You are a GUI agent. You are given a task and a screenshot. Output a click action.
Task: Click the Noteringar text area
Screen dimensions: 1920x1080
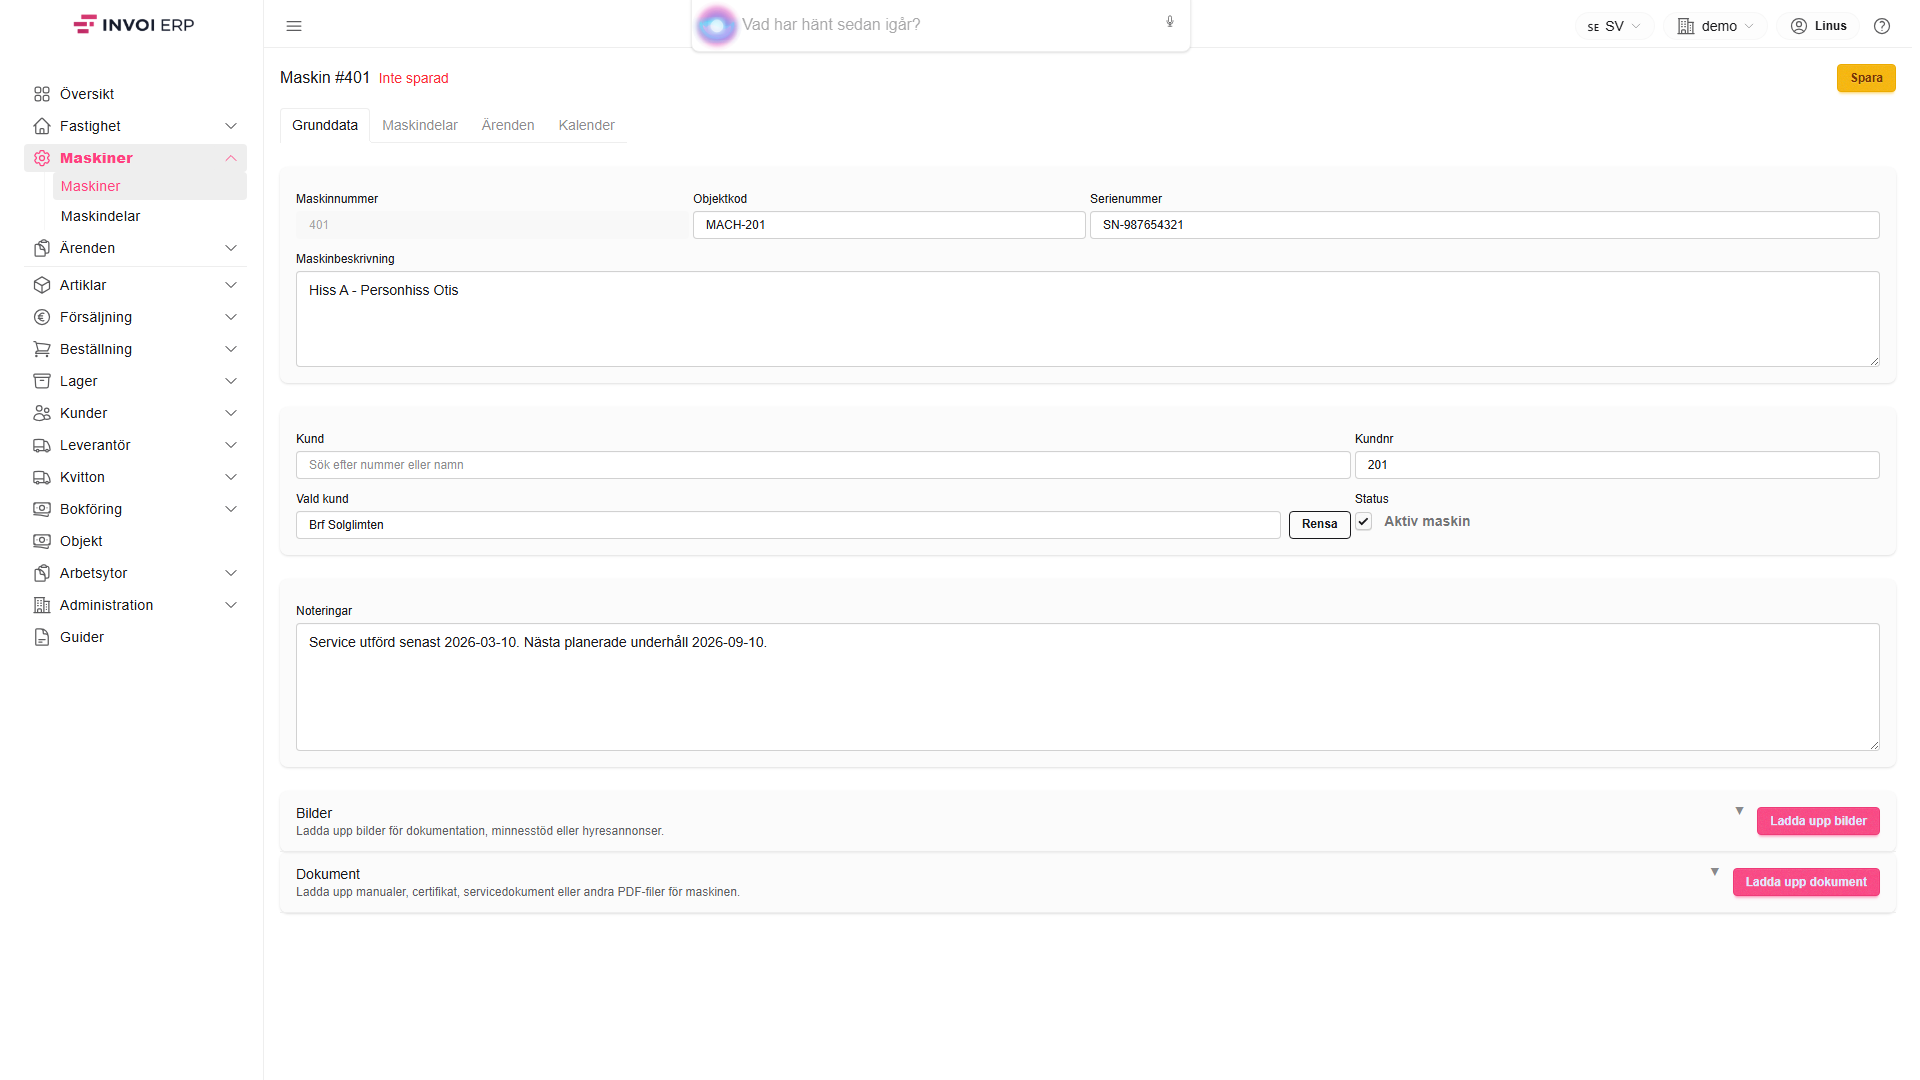pos(1087,687)
